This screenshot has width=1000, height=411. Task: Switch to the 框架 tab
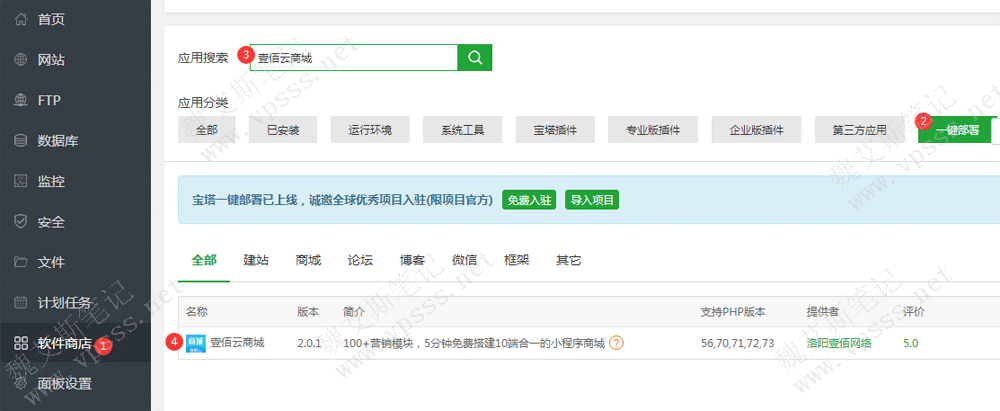tap(516, 260)
